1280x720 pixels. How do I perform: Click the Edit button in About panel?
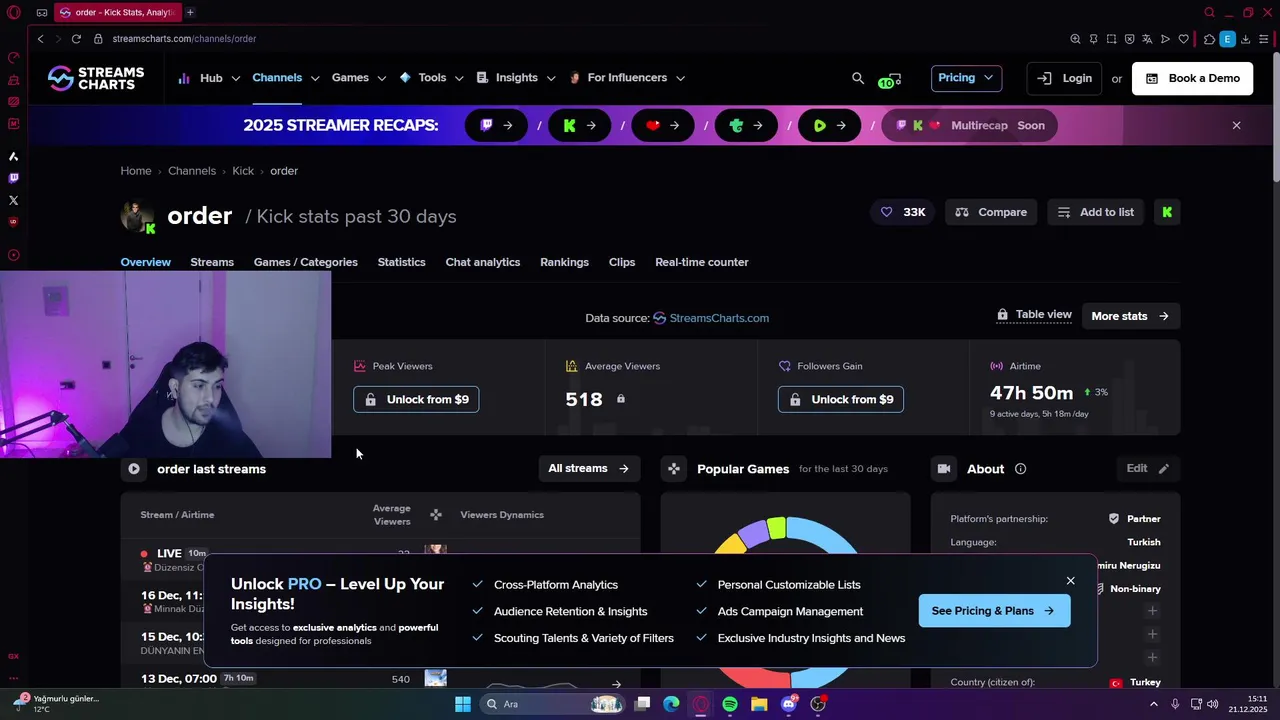1147,469
